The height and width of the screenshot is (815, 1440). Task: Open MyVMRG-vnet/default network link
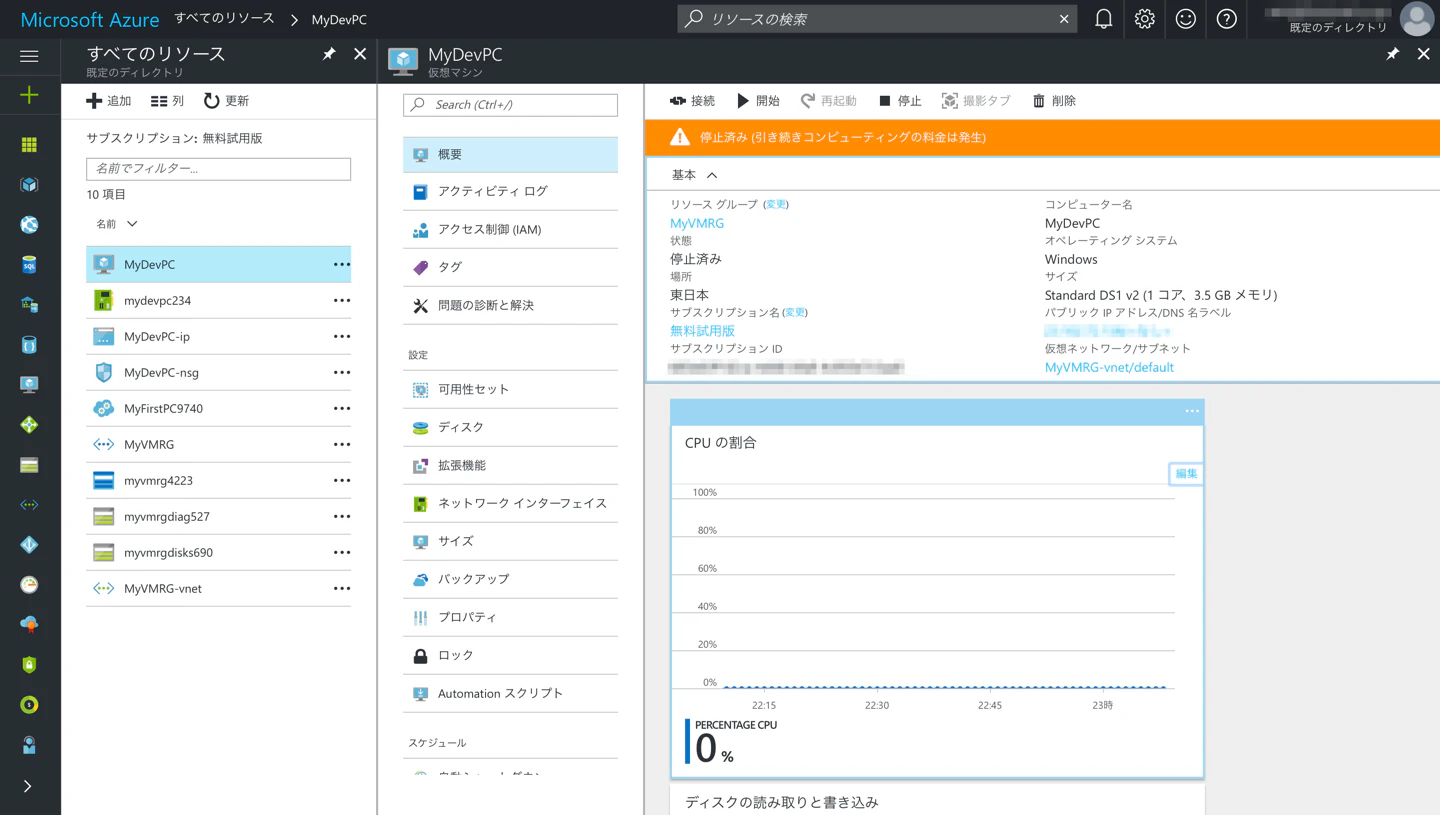1109,367
